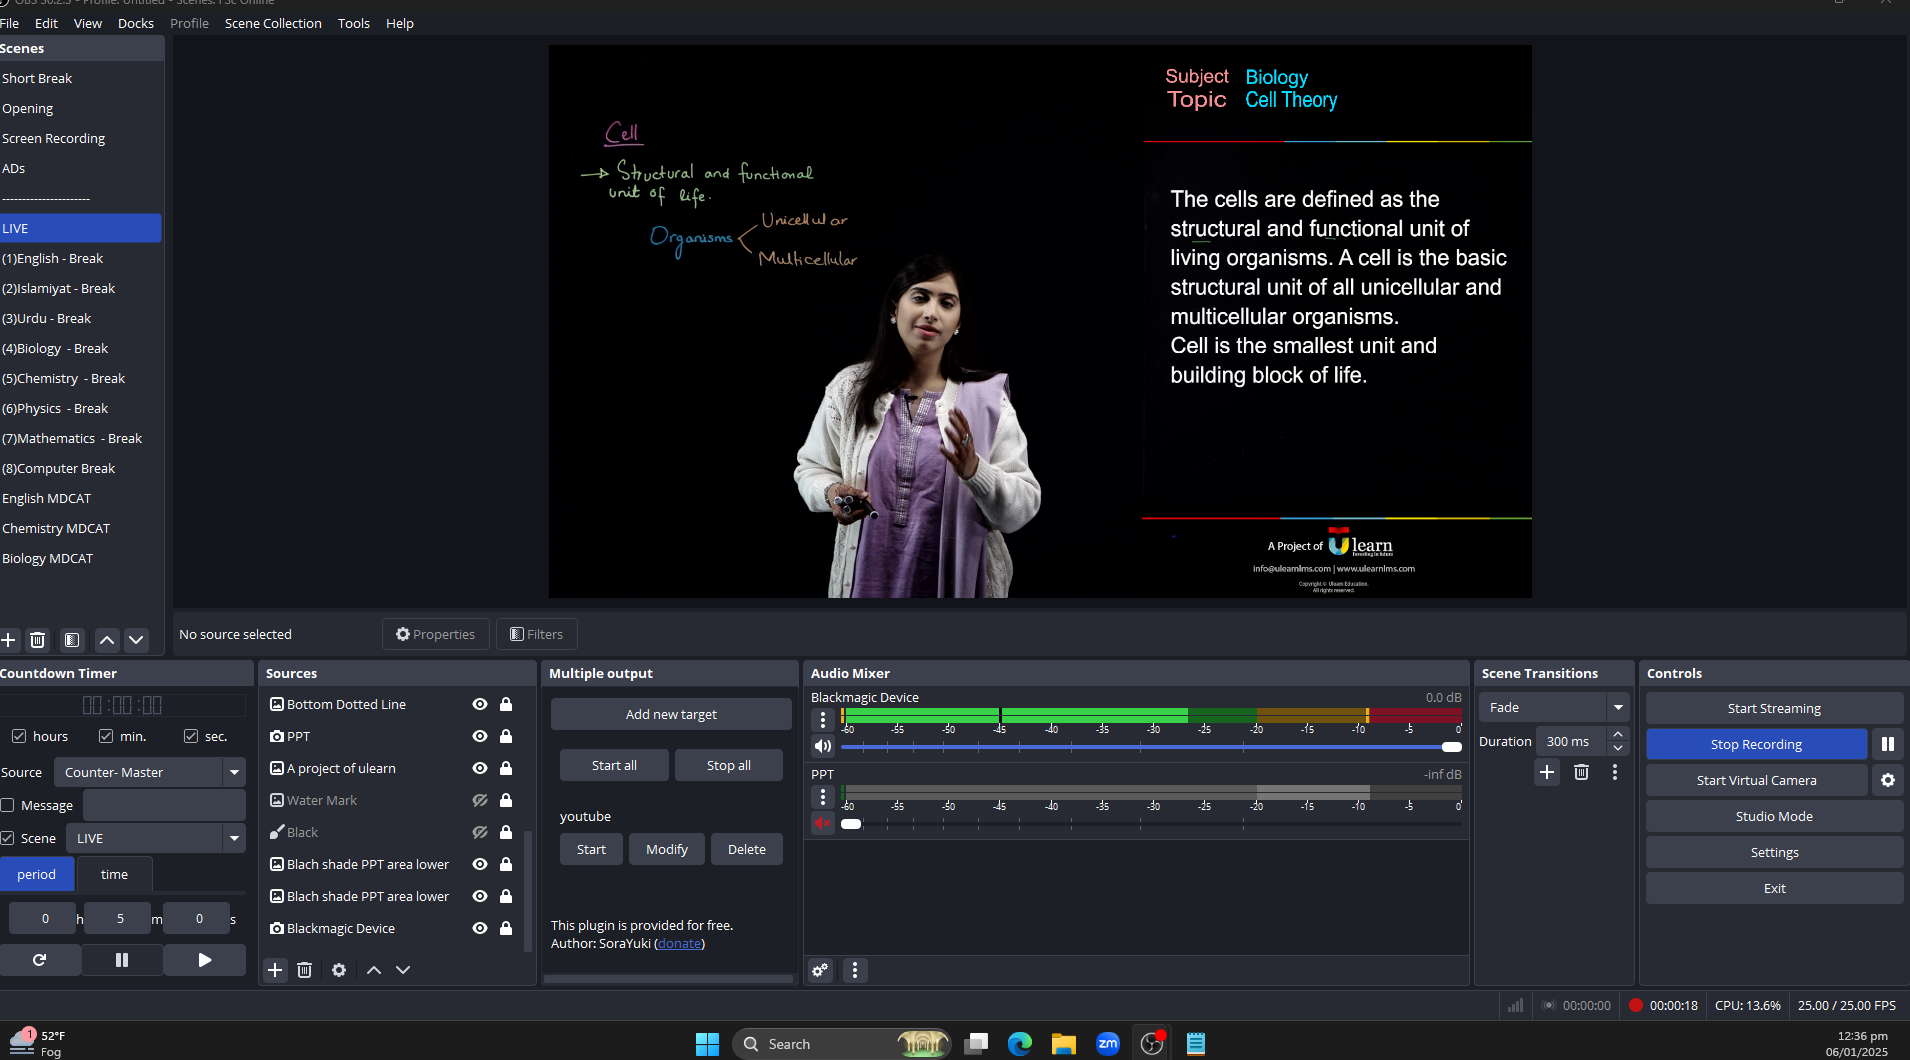Open advanced audio properties gear icon

(x=820, y=970)
